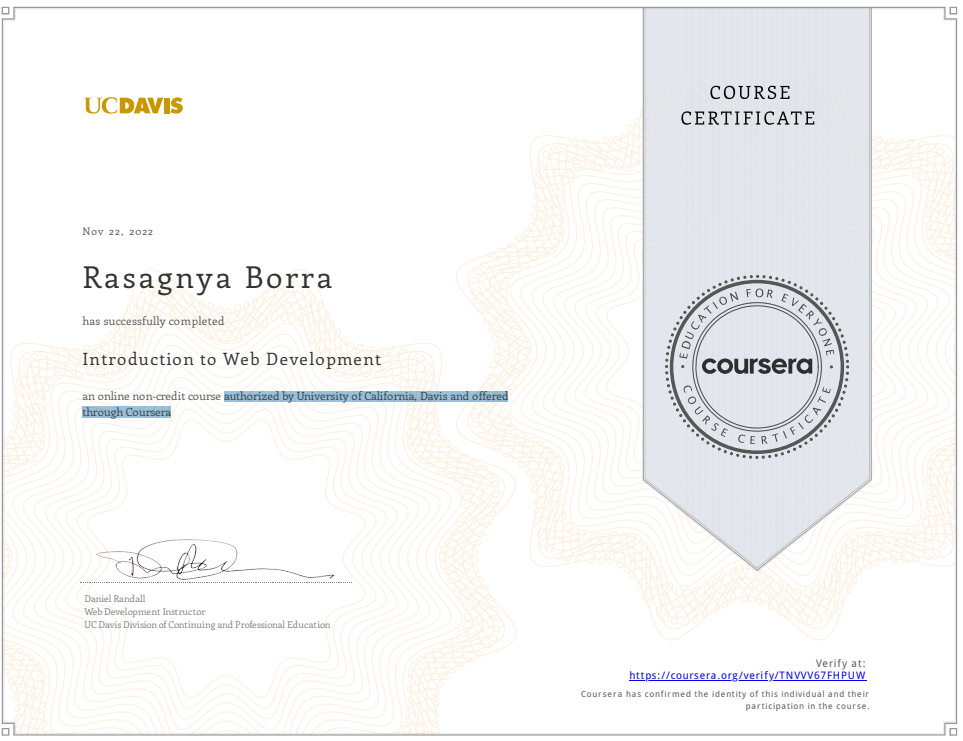Click the recipient name Rasagnya Borra
The height and width of the screenshot is (741, 963).
coord(208,278)
